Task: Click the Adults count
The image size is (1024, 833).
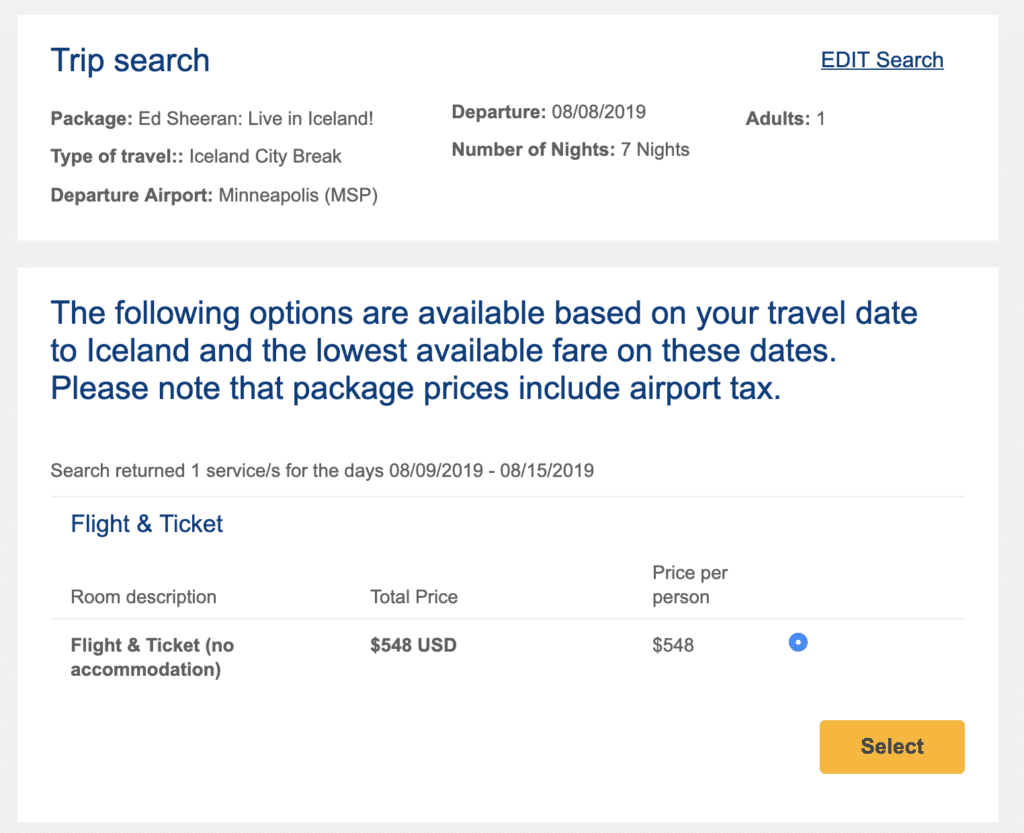Action: click(821, 119)
